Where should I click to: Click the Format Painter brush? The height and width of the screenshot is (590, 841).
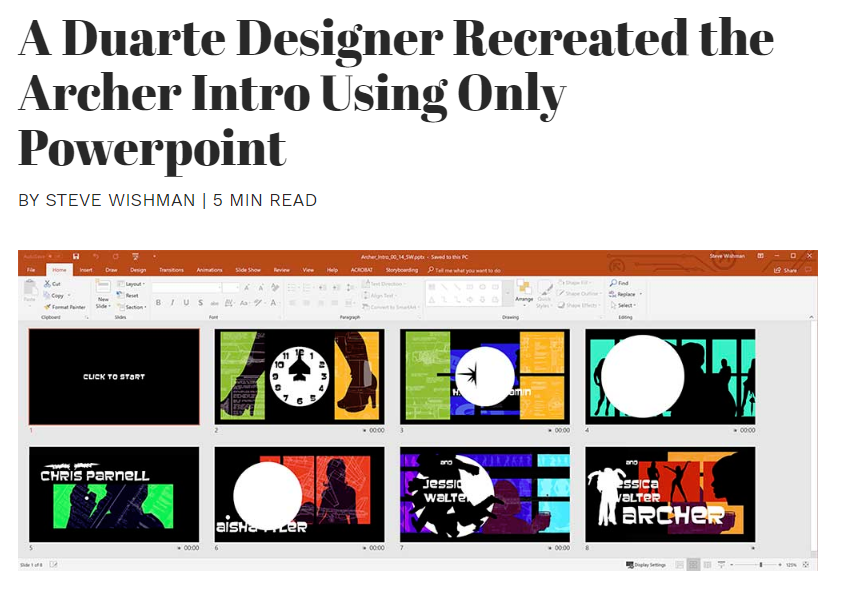[47, 307]
